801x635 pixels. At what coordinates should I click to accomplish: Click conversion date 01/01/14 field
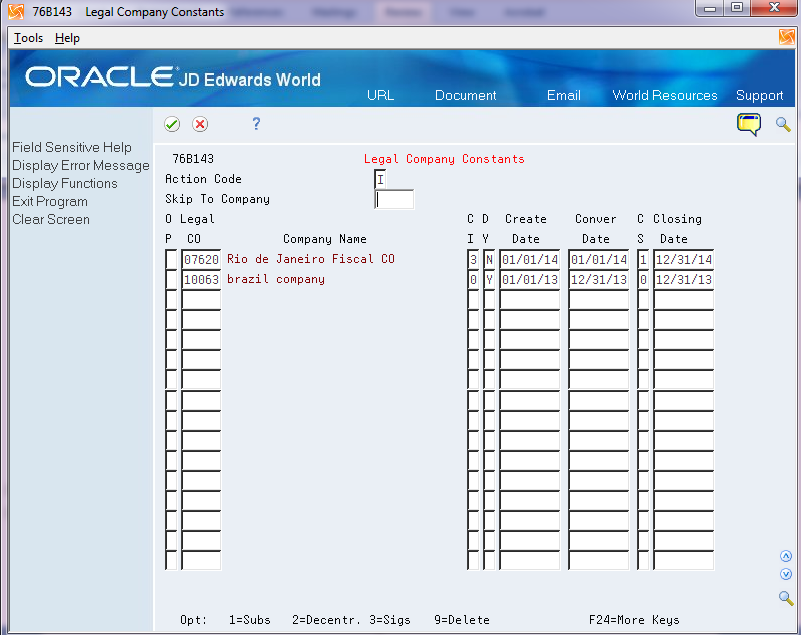(x=599, y=260)
